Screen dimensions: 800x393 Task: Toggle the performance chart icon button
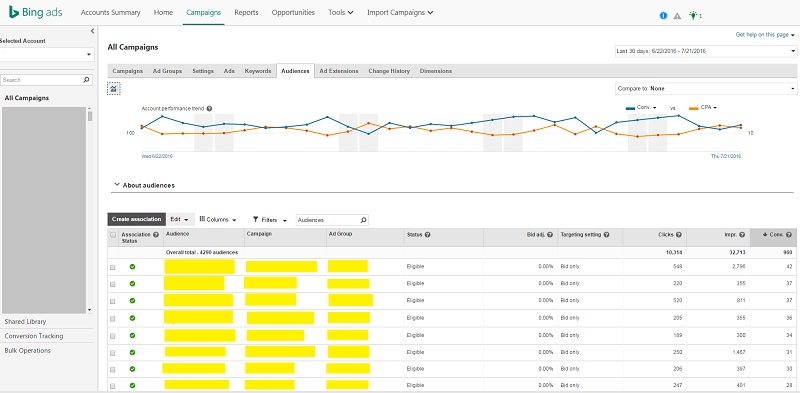113,89
